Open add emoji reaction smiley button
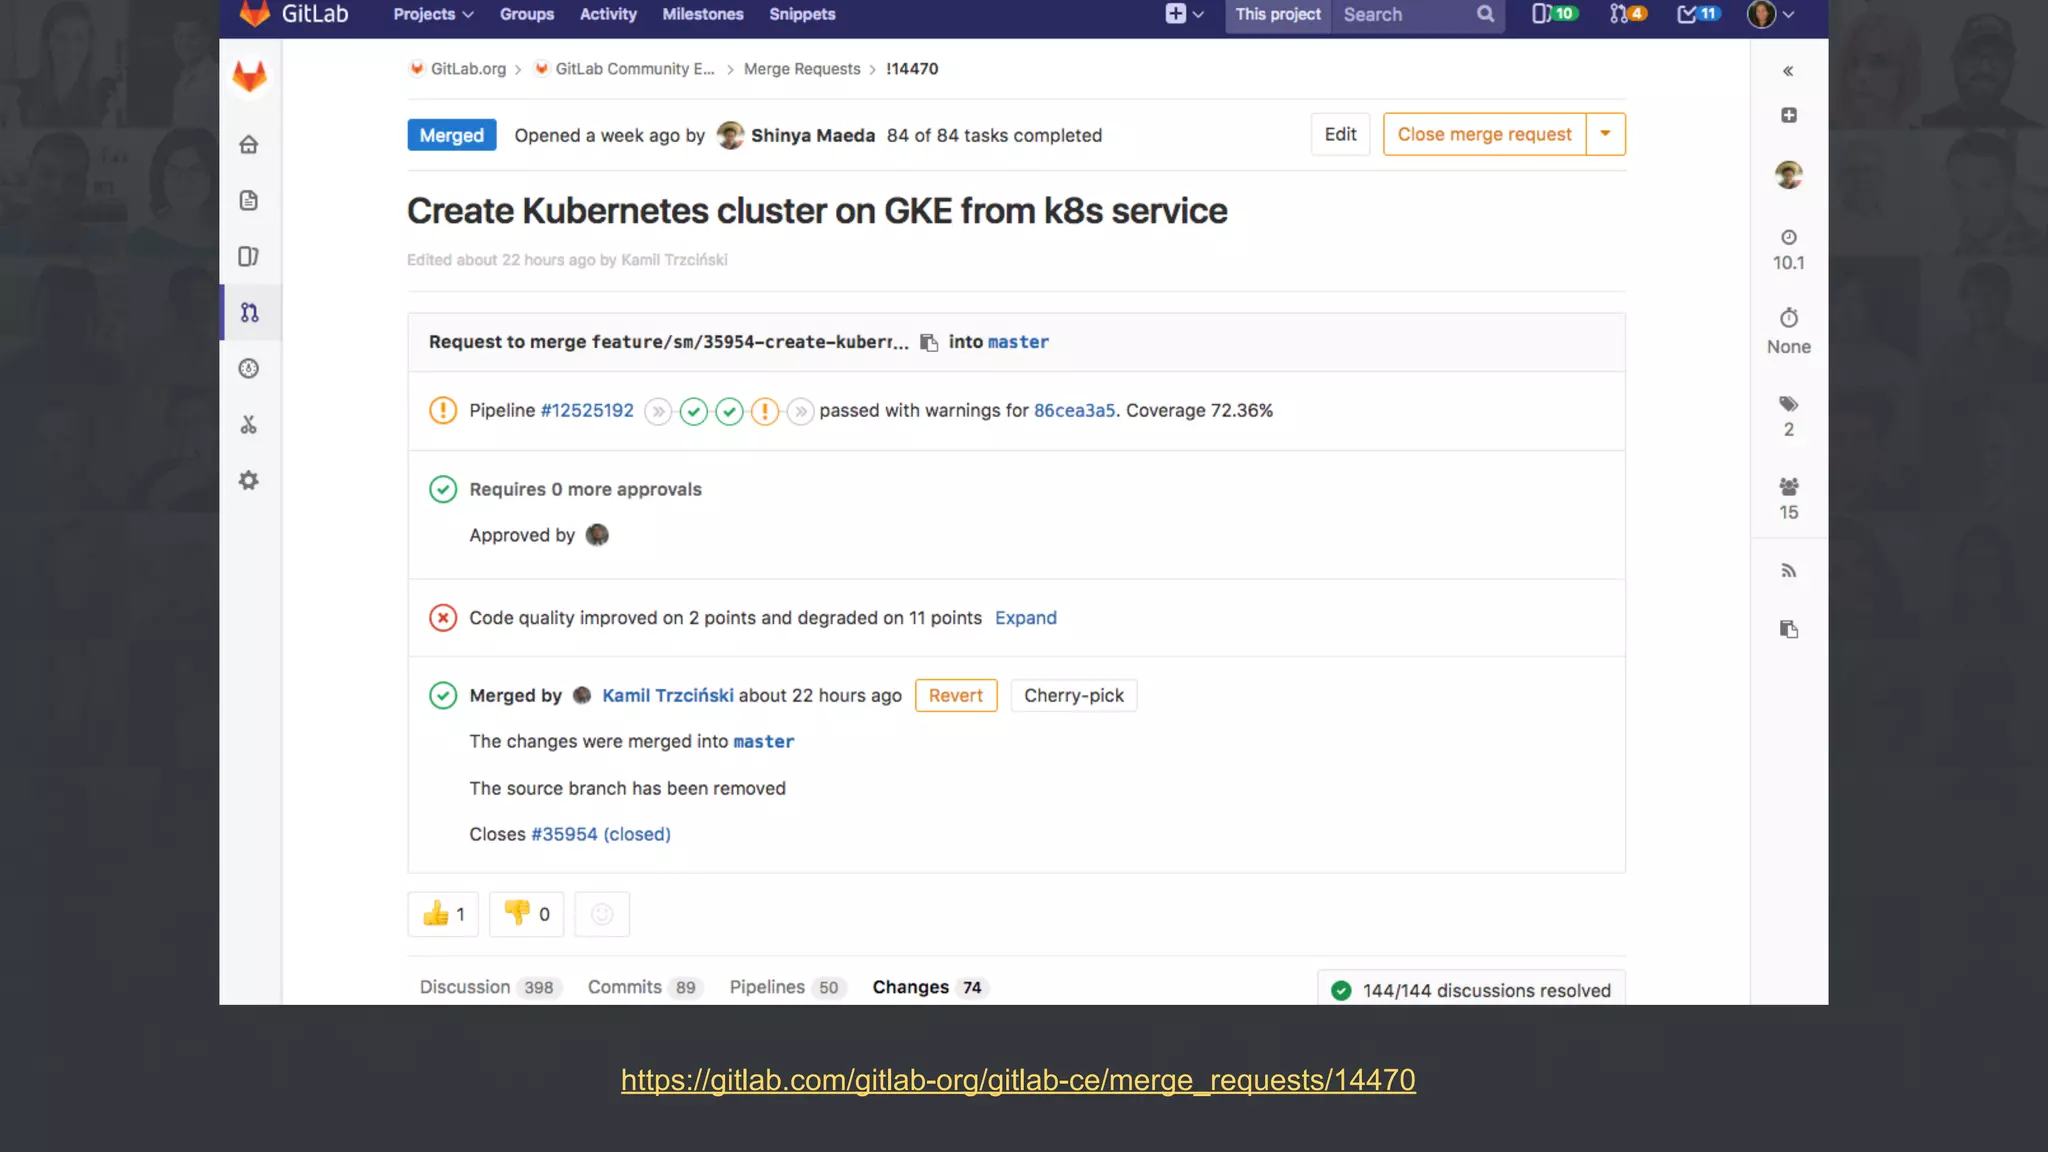Viewport: 2048px width, 1152px height. pos(602,914)
